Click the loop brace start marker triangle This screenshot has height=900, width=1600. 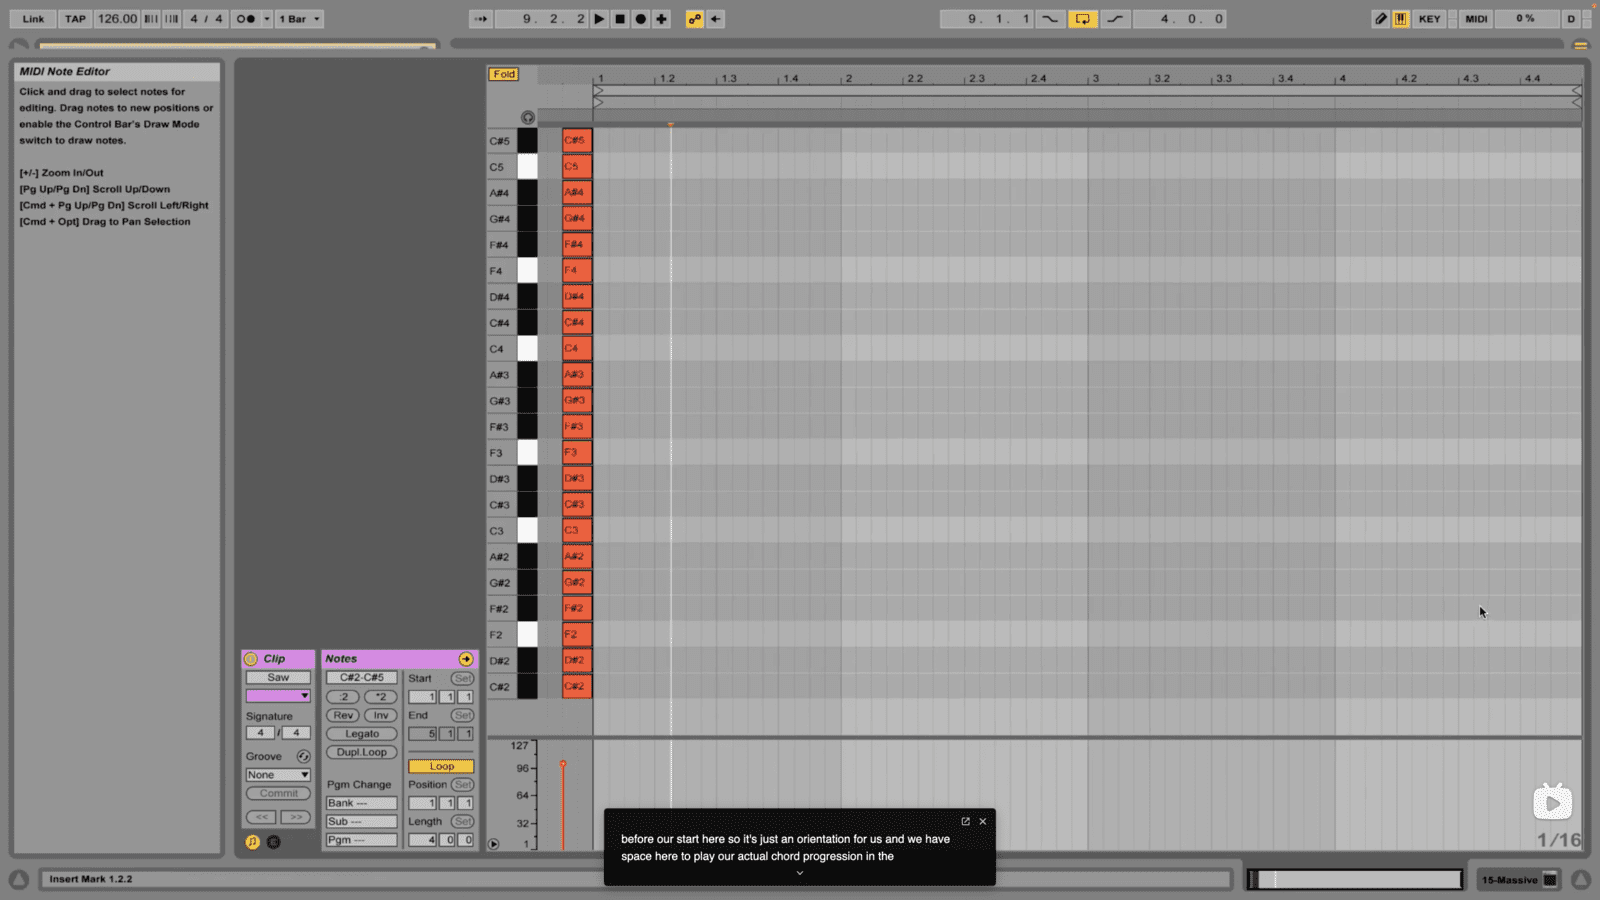tap(598, 90)
